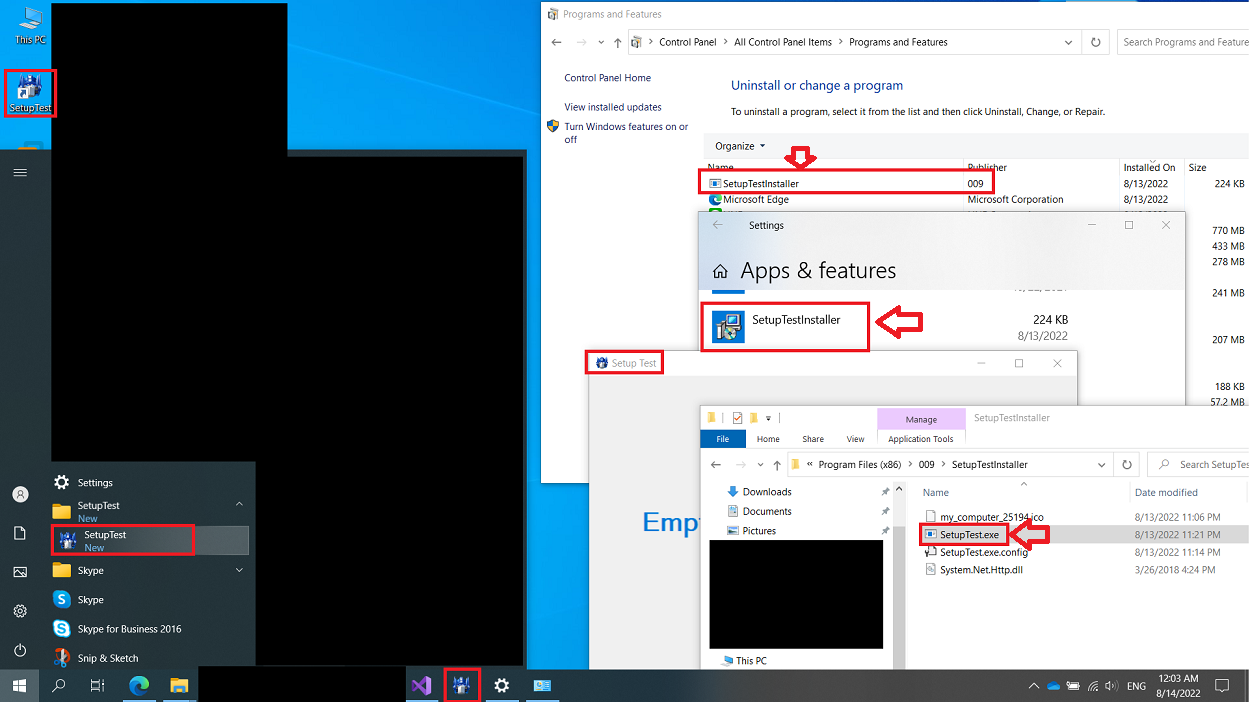Select SetupTest.exe file in Explorer
This screenshot has width=1250, height=702.
[x=969, y=535]
